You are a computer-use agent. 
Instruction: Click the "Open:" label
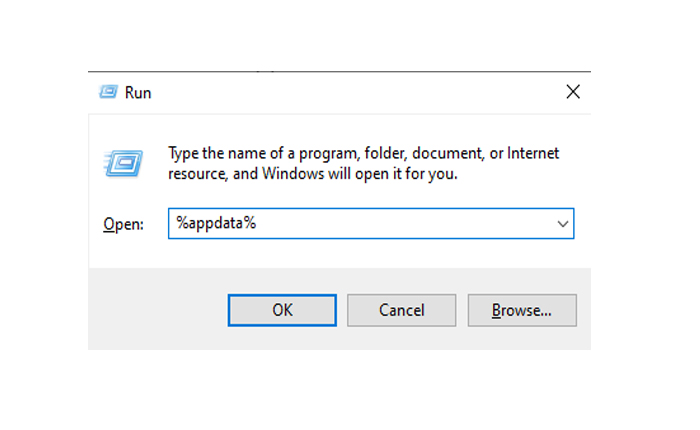[125, 224]
